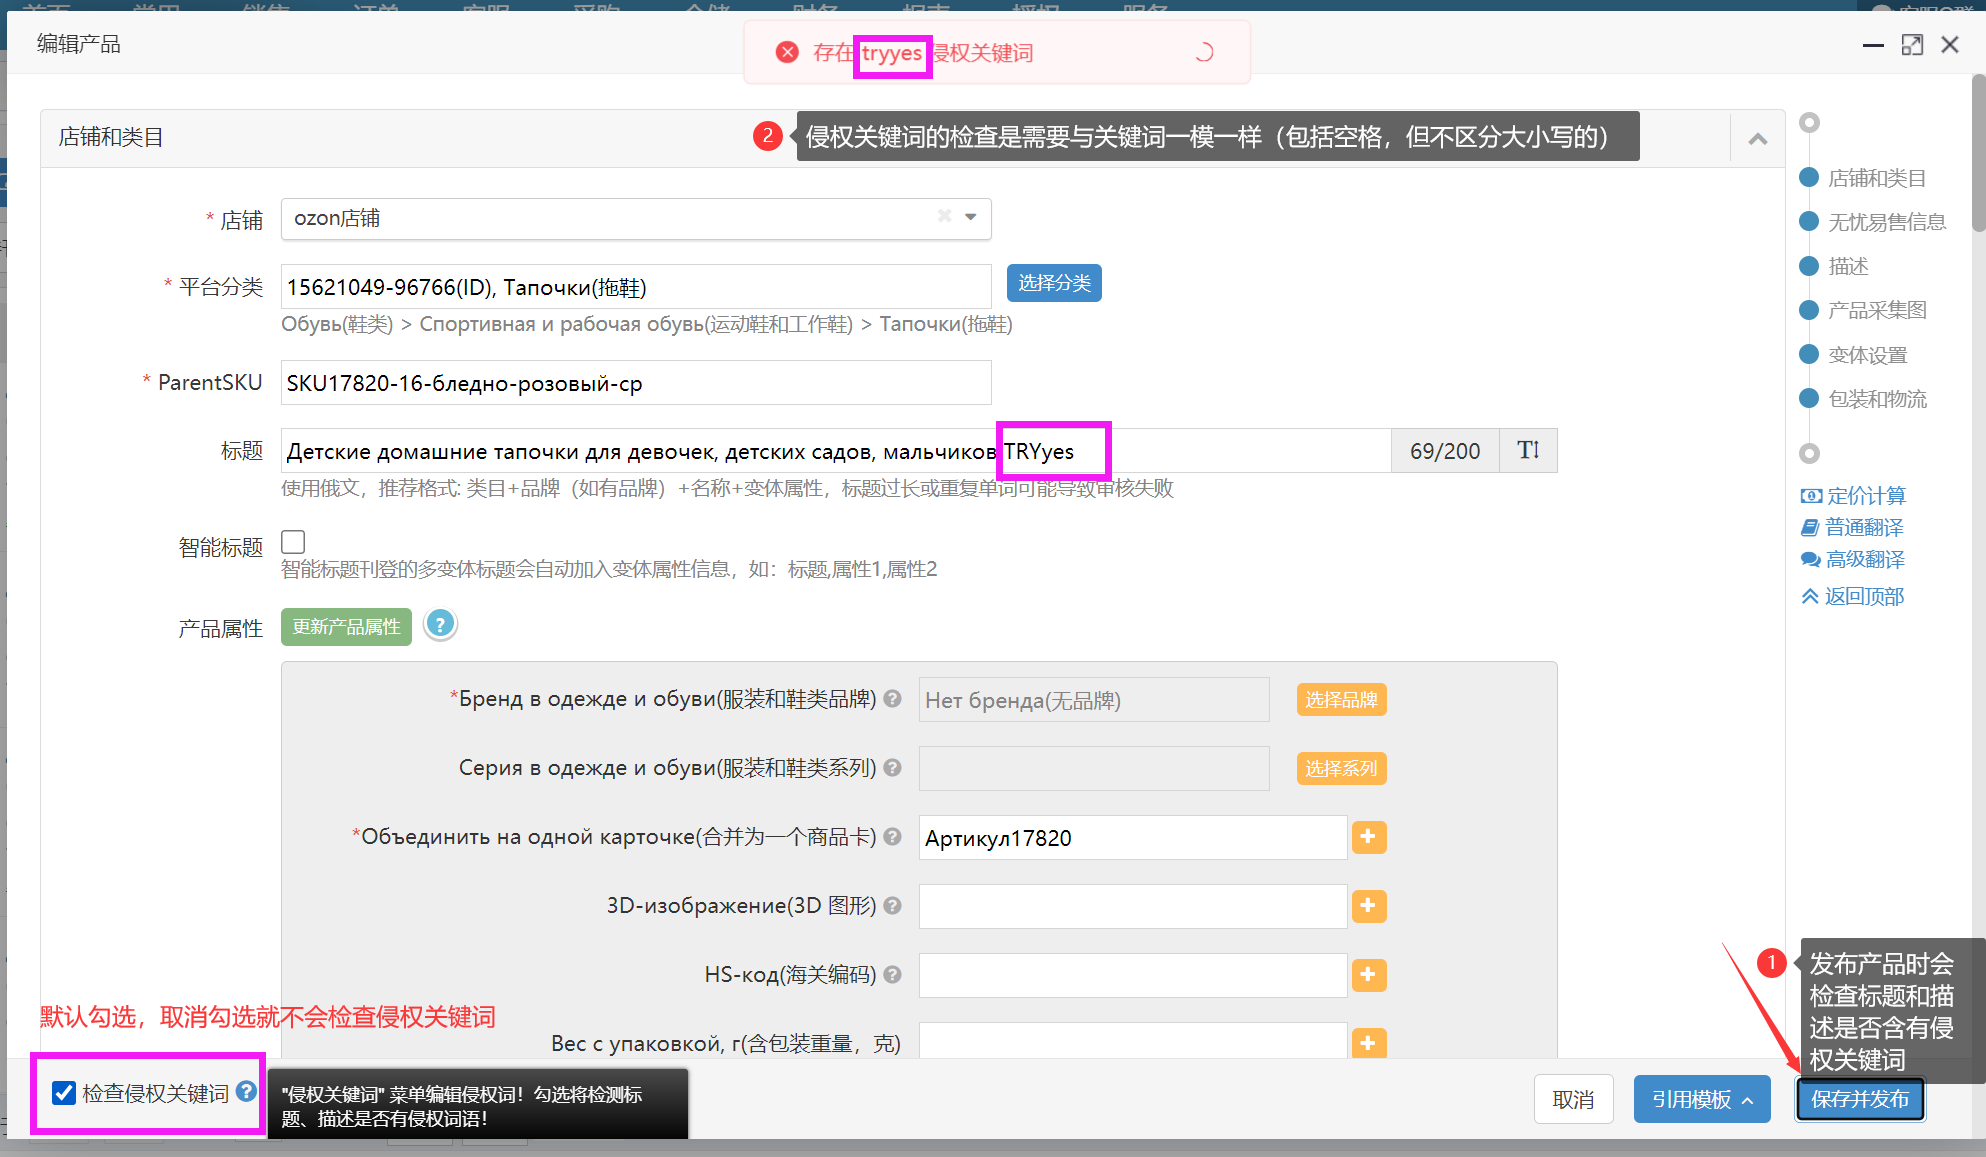Click the help icon next to 检查侵权关键词
This screenshot has height=1157, width=1986.
coord(246,1092)
